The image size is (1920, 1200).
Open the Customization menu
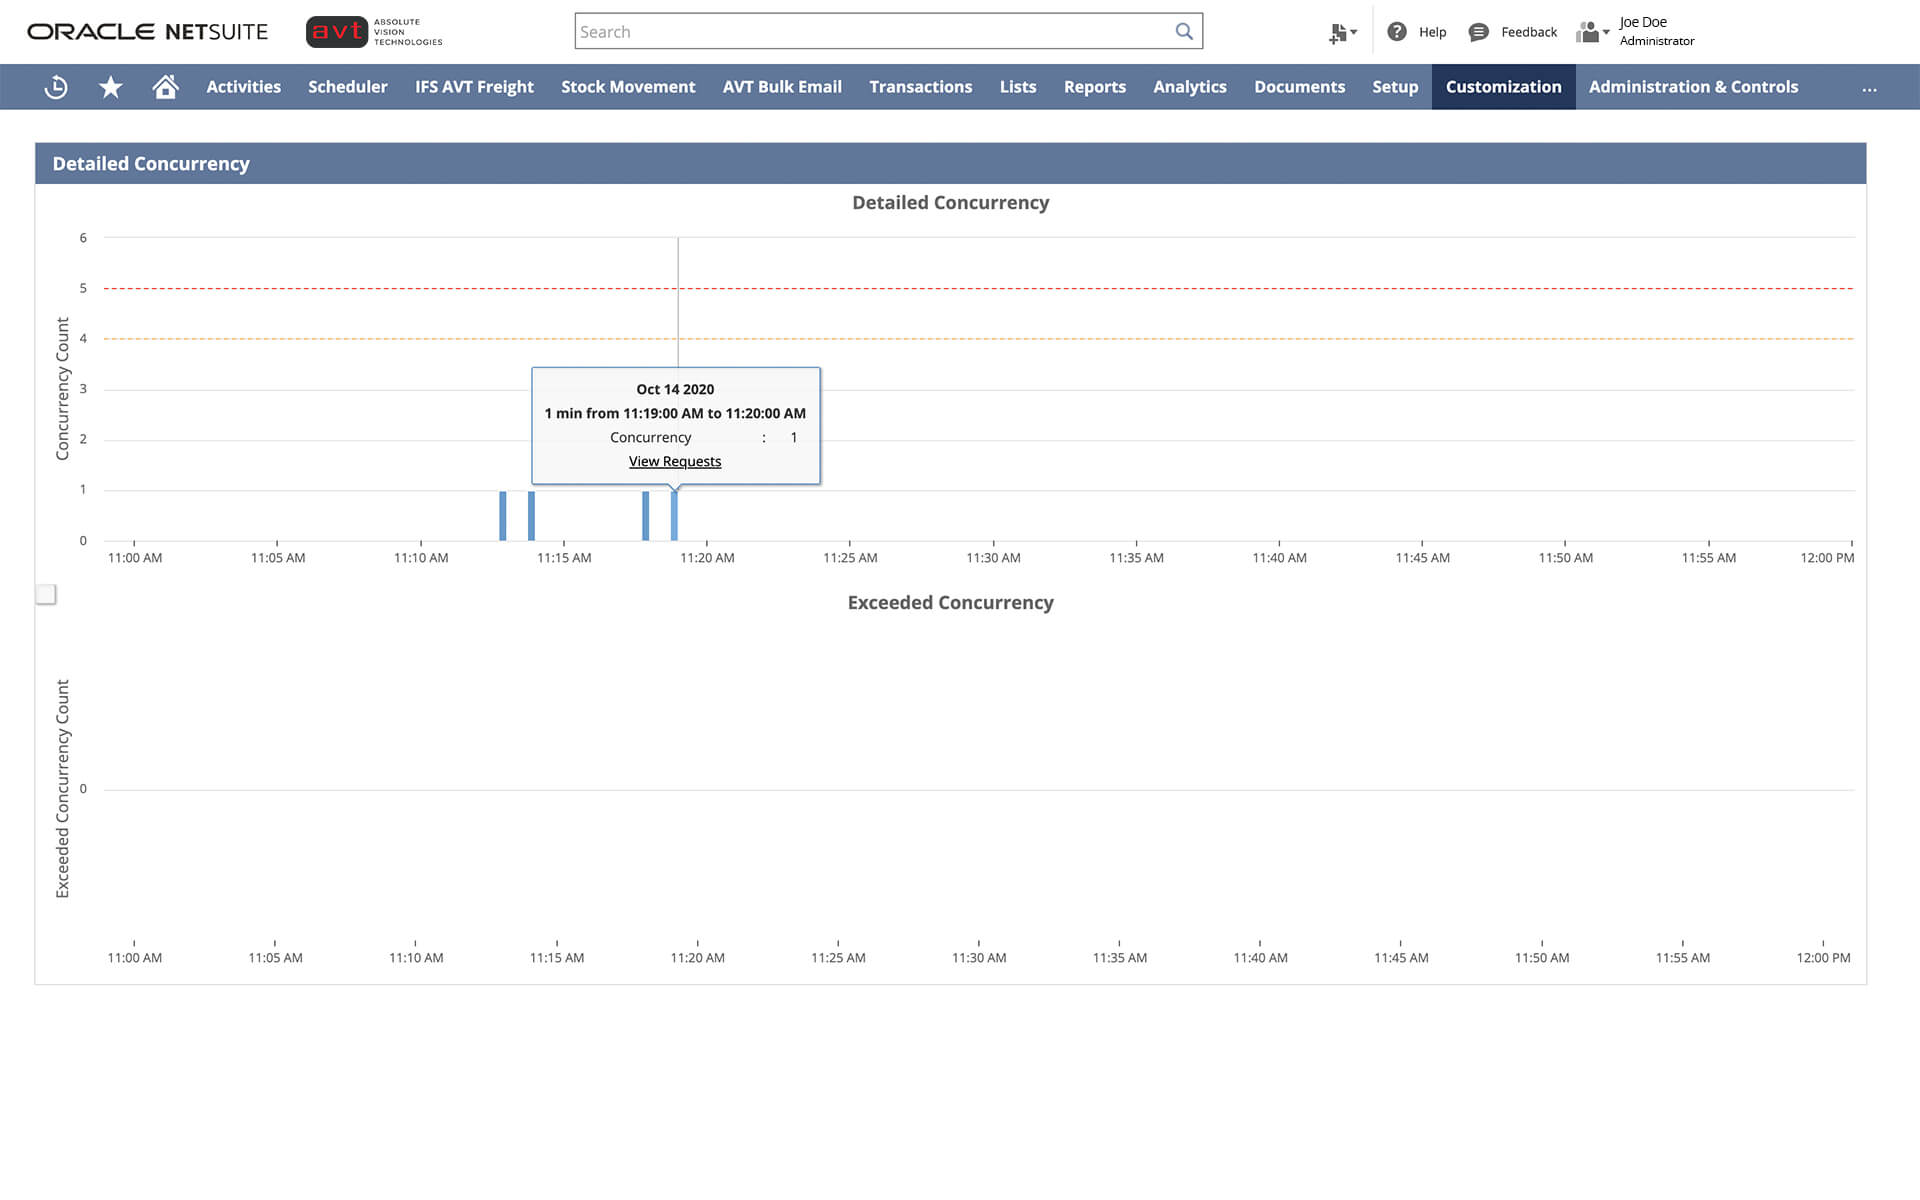click(x=1503, y=87)
